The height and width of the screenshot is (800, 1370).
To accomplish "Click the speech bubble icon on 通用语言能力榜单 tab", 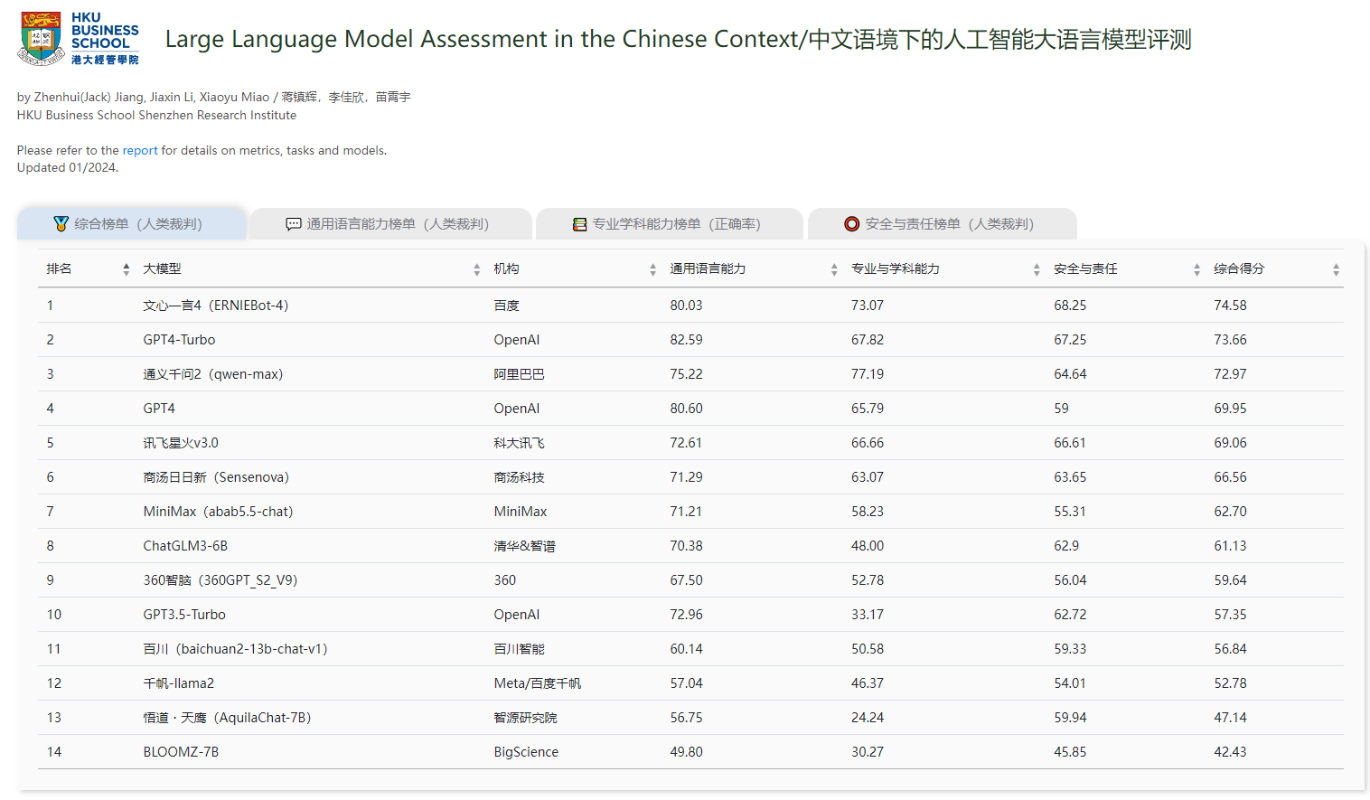I will [293, 224].
